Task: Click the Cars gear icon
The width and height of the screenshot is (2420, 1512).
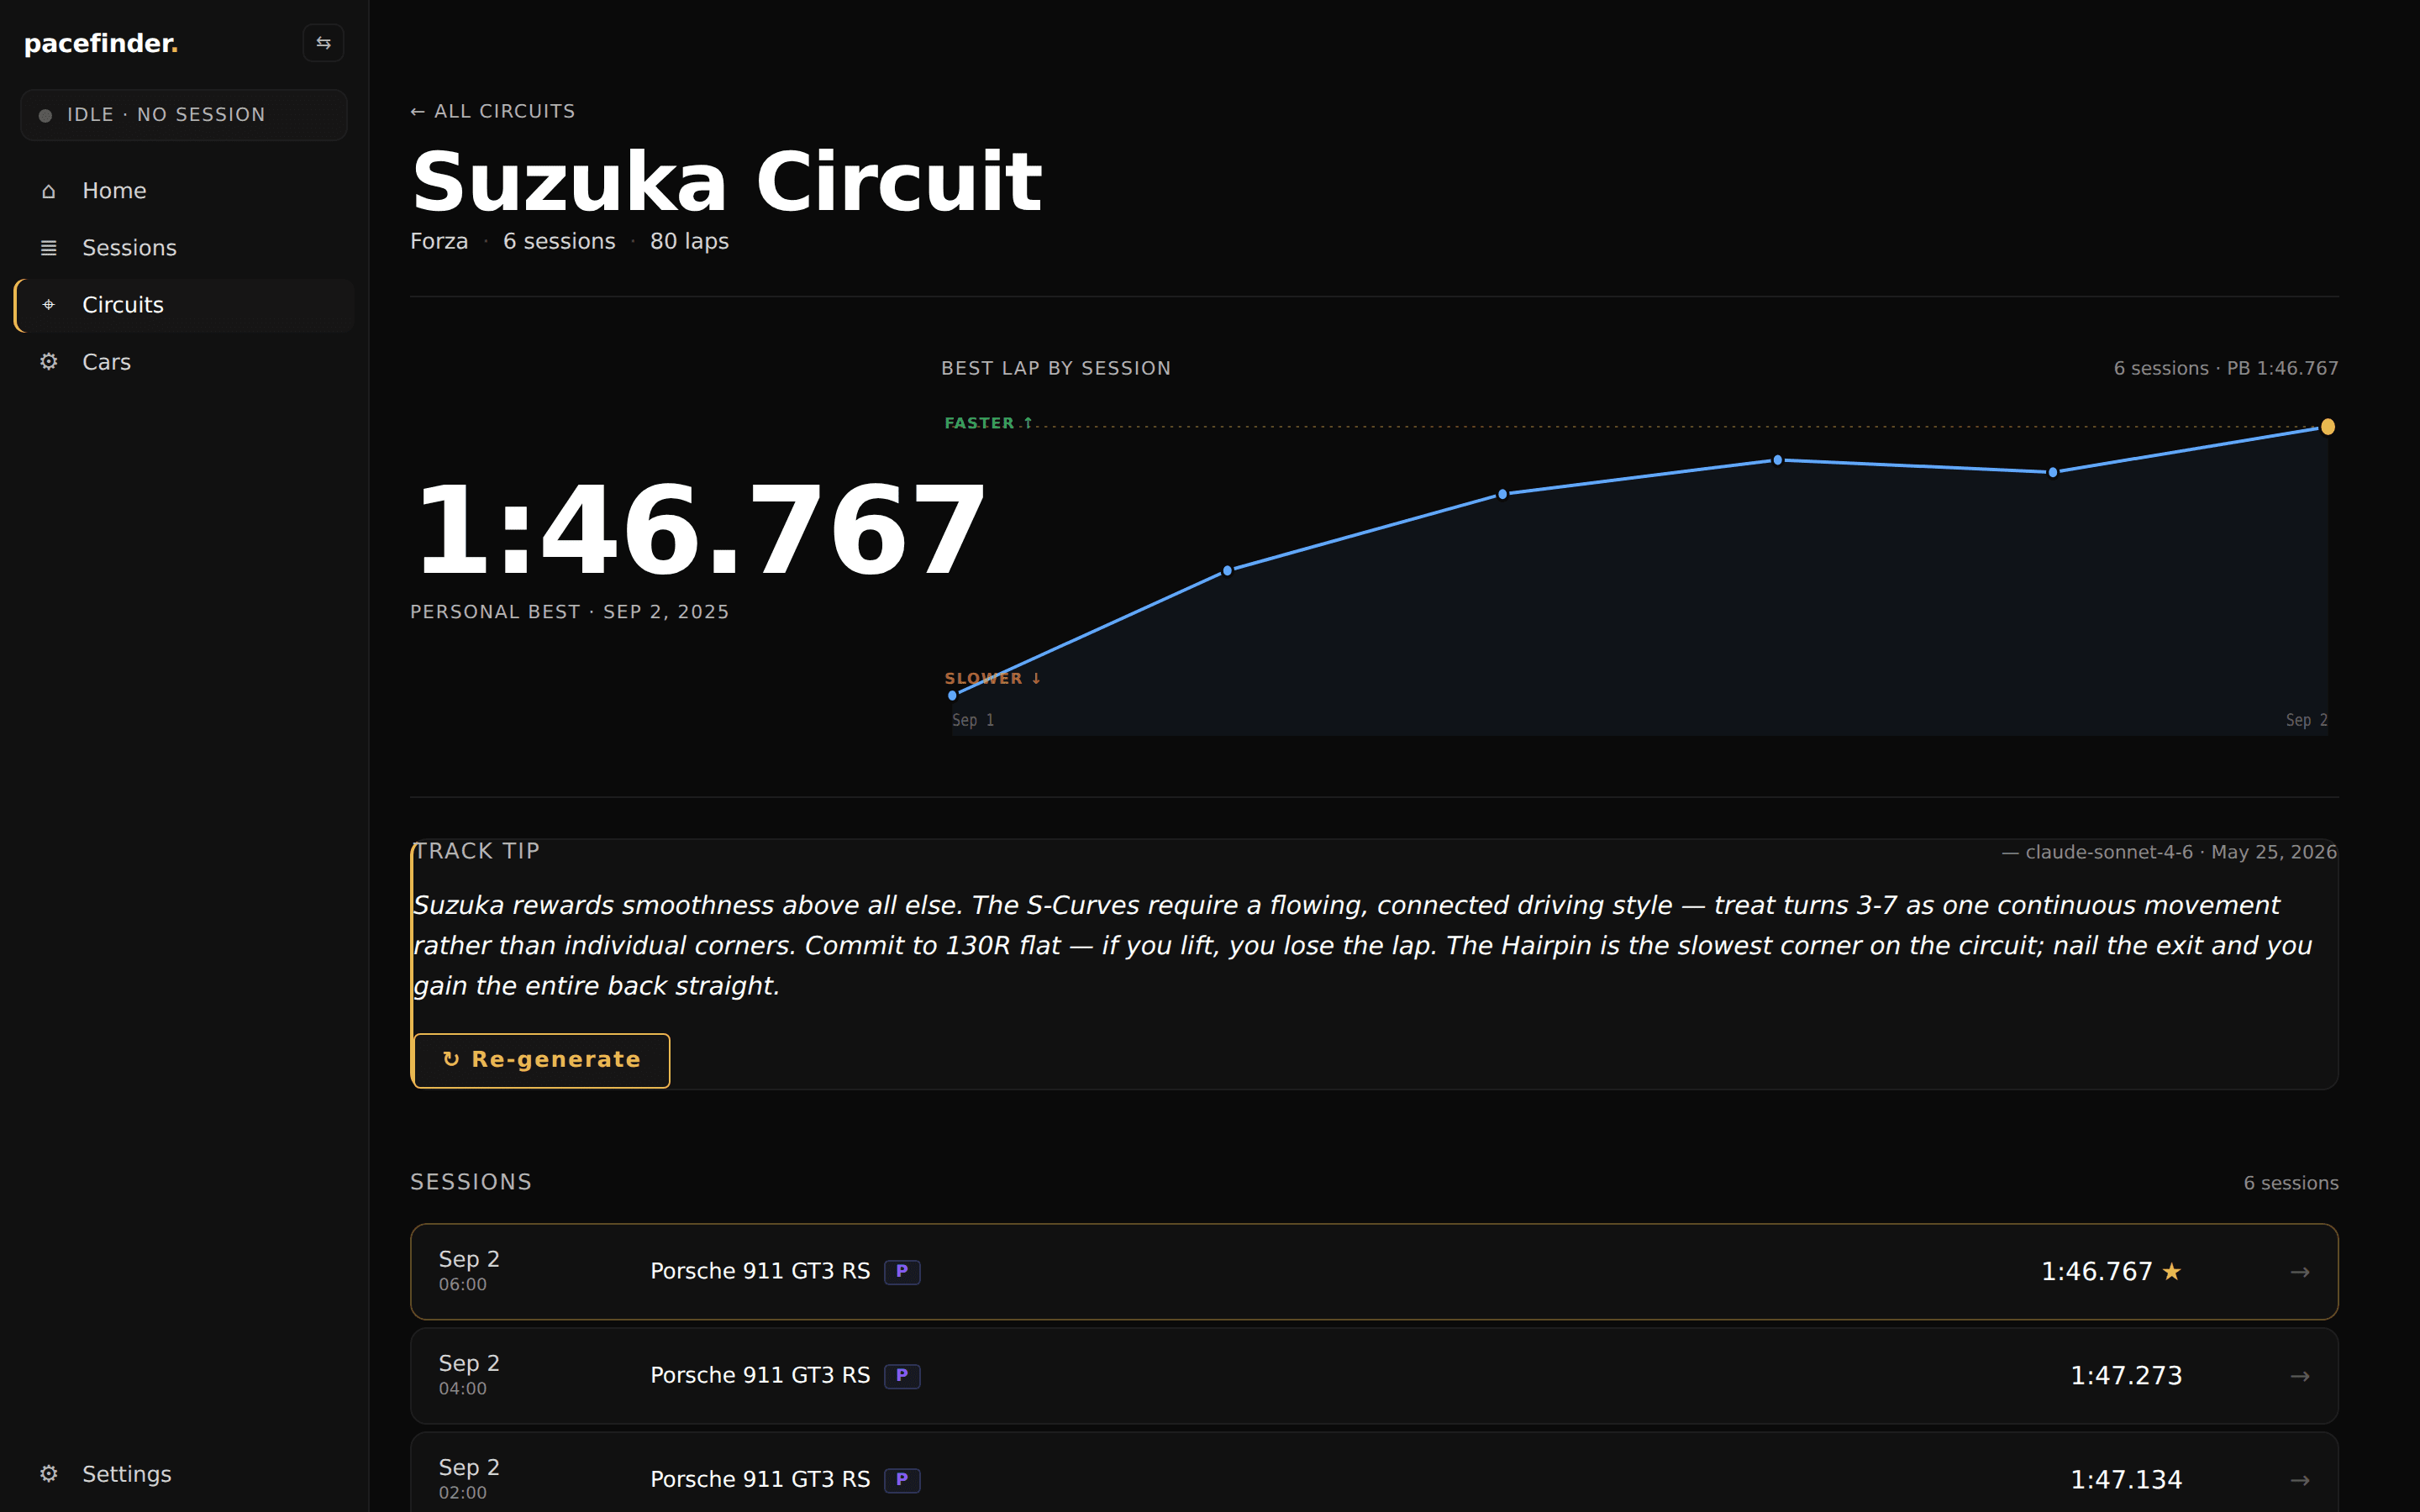Action: tap(48, 362)
